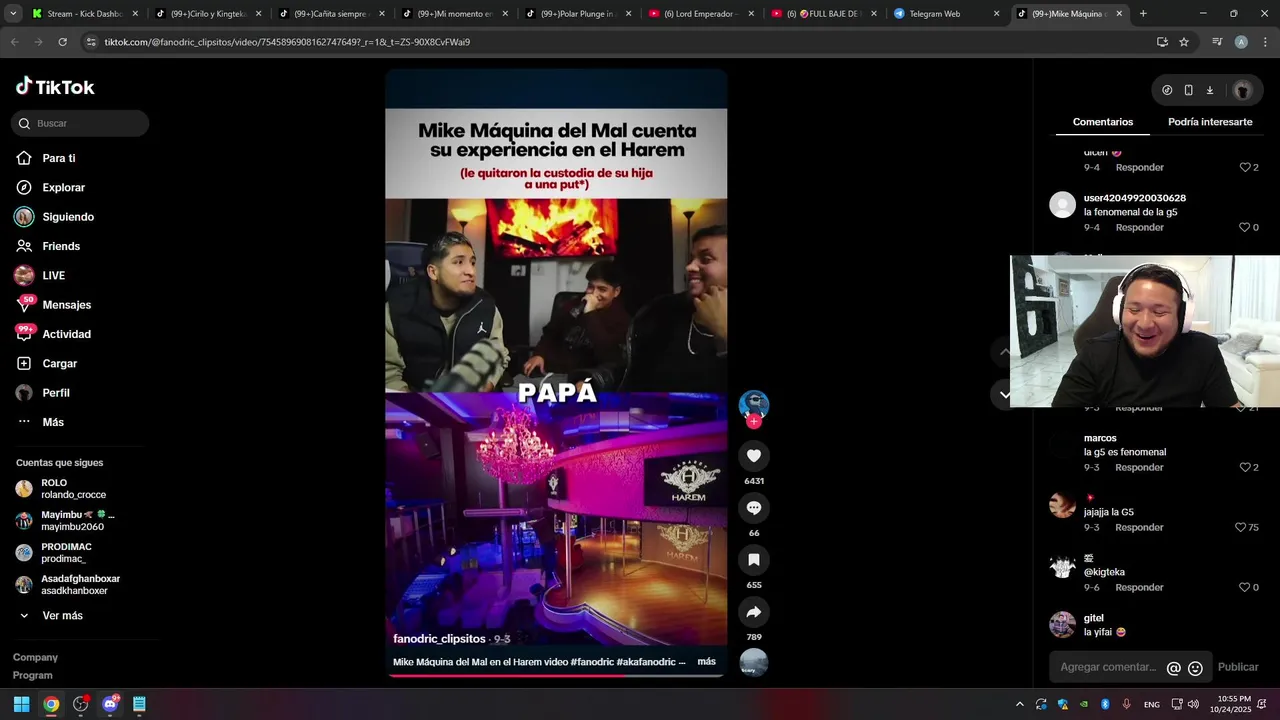Screen dimensions: 1280x720
Task: Reply to marcos's comment
Action: [1140, 468]
